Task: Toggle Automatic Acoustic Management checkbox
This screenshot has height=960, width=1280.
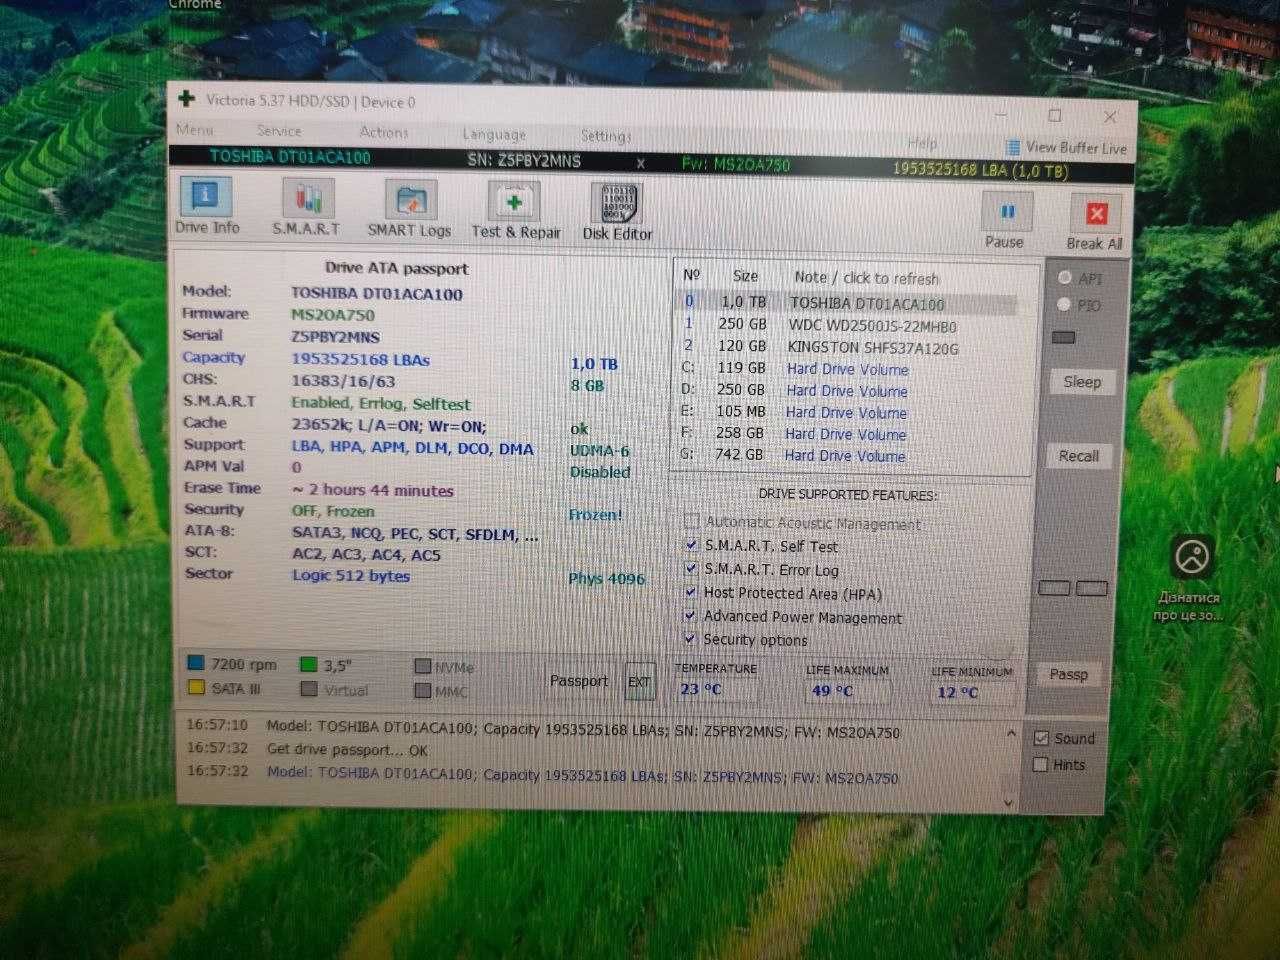Action: [x=691, y=521]
